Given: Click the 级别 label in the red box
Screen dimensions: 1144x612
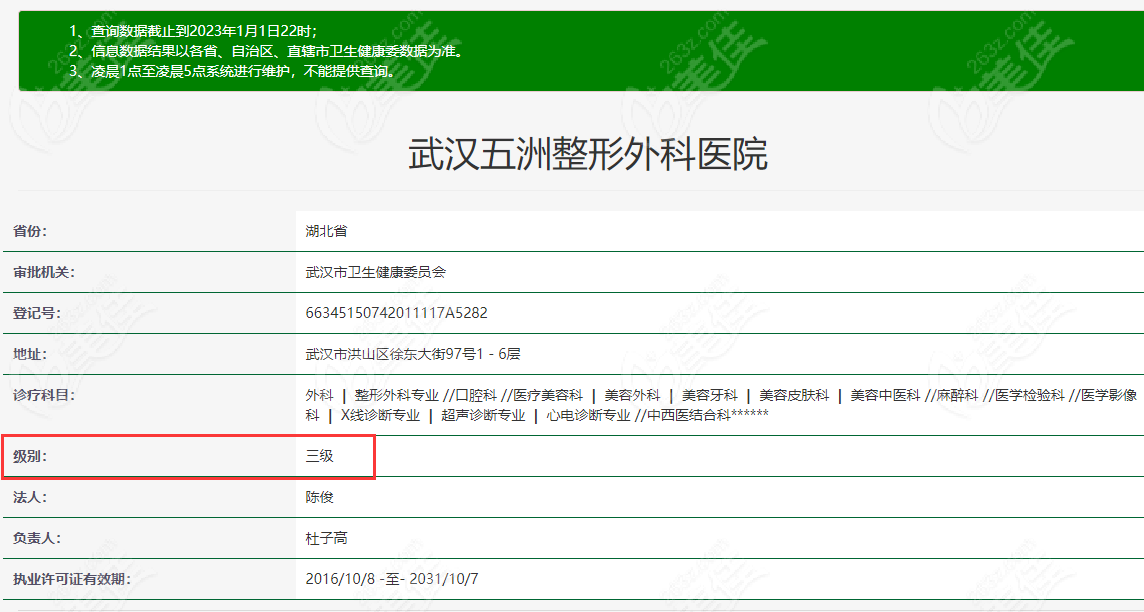Looking at the screenshot, I should click(x=30, y=456).
